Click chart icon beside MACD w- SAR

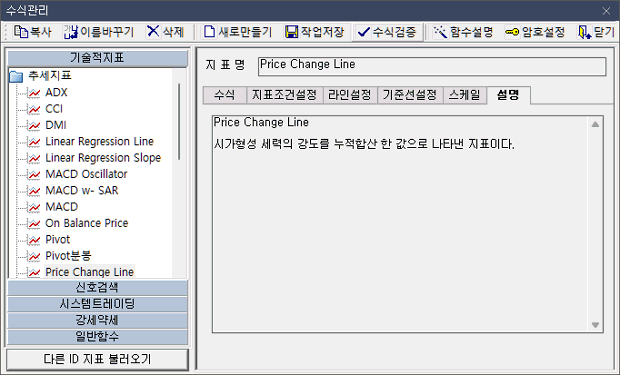pyautogui.click(x=34, y=191)
